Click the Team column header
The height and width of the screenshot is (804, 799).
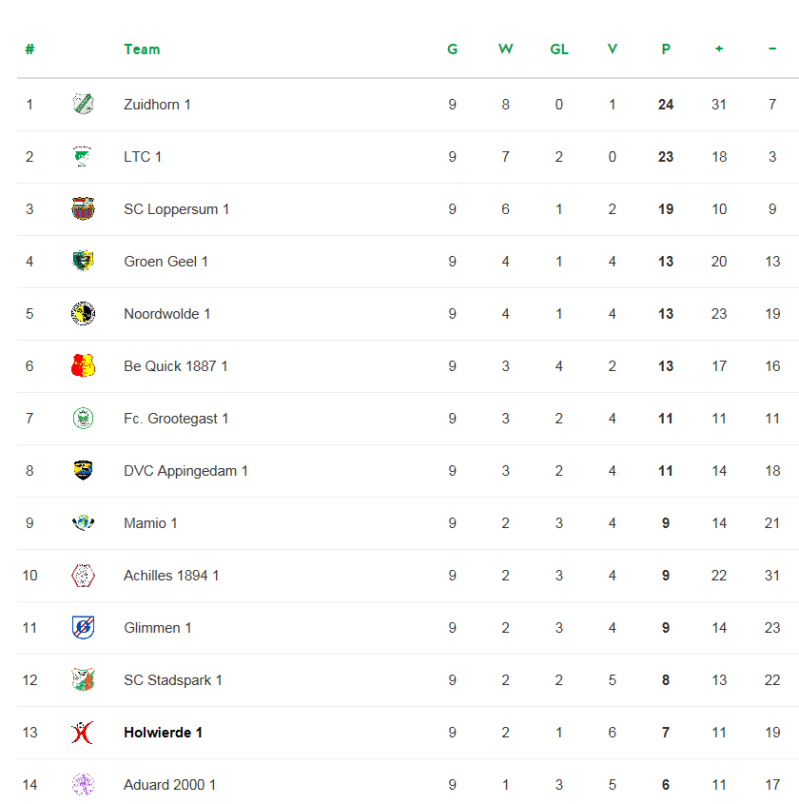click(141, 49)
